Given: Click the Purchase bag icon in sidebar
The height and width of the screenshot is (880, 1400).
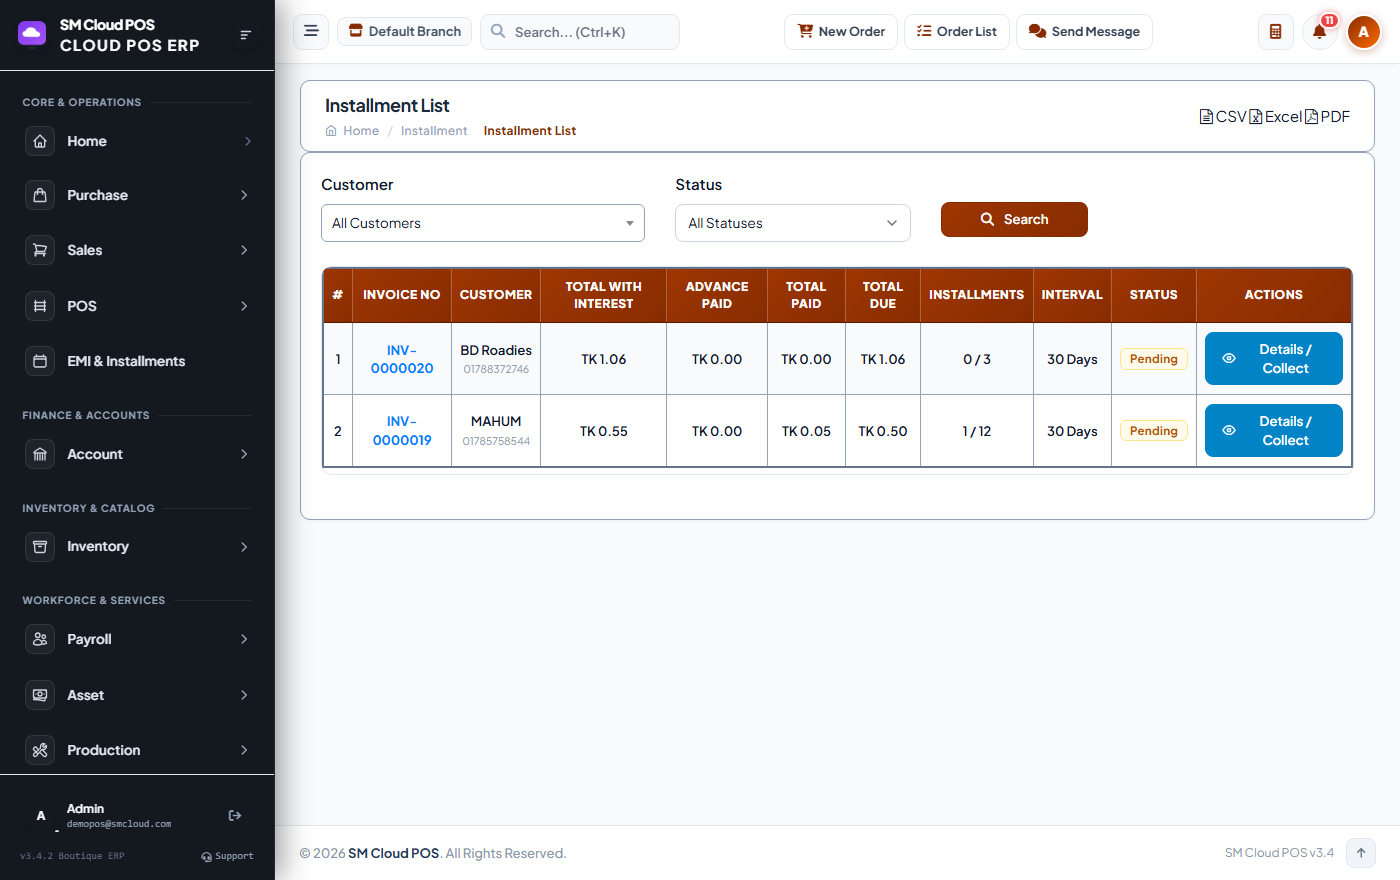Looking at the screenshot, I should coord(40,195).
